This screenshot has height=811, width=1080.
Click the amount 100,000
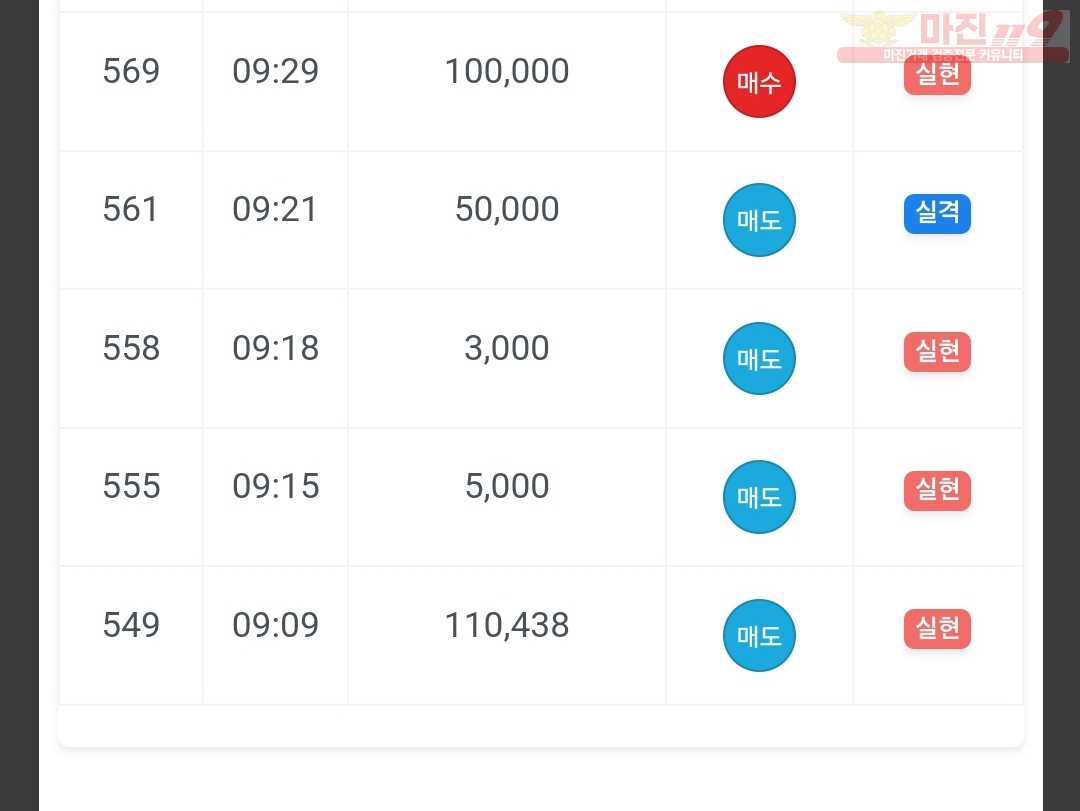507,71
